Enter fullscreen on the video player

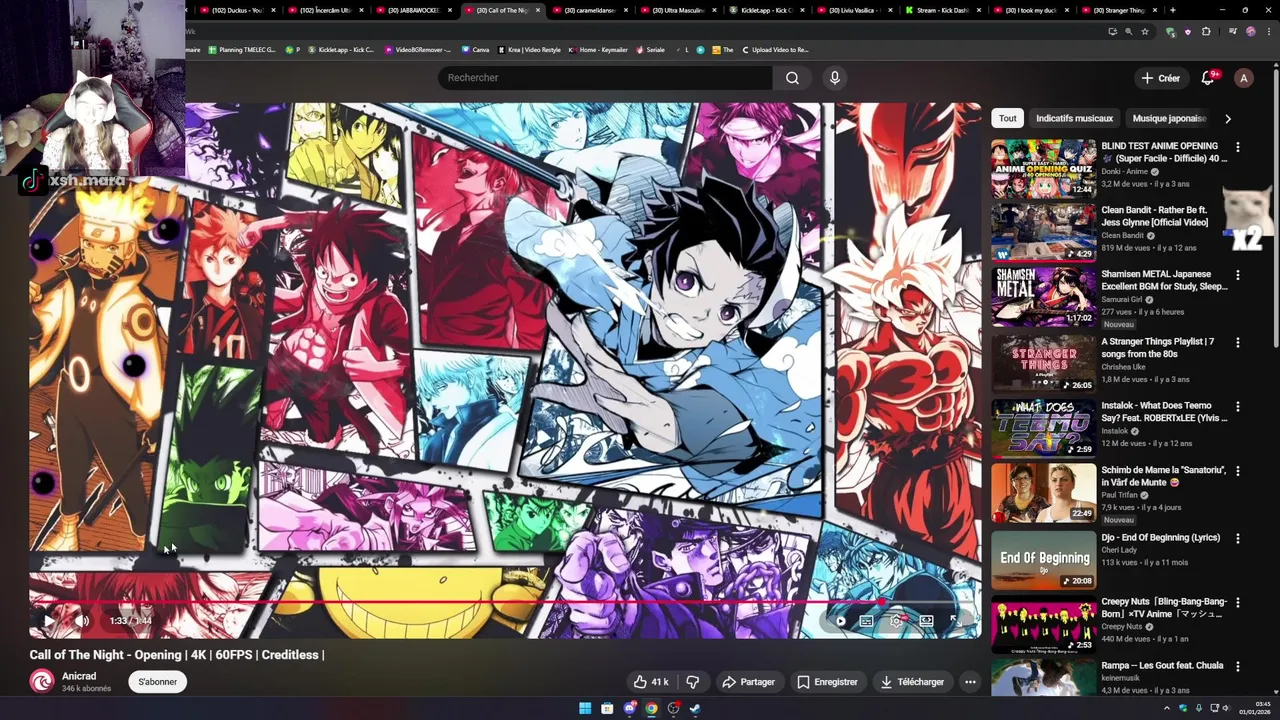[955, 621]
